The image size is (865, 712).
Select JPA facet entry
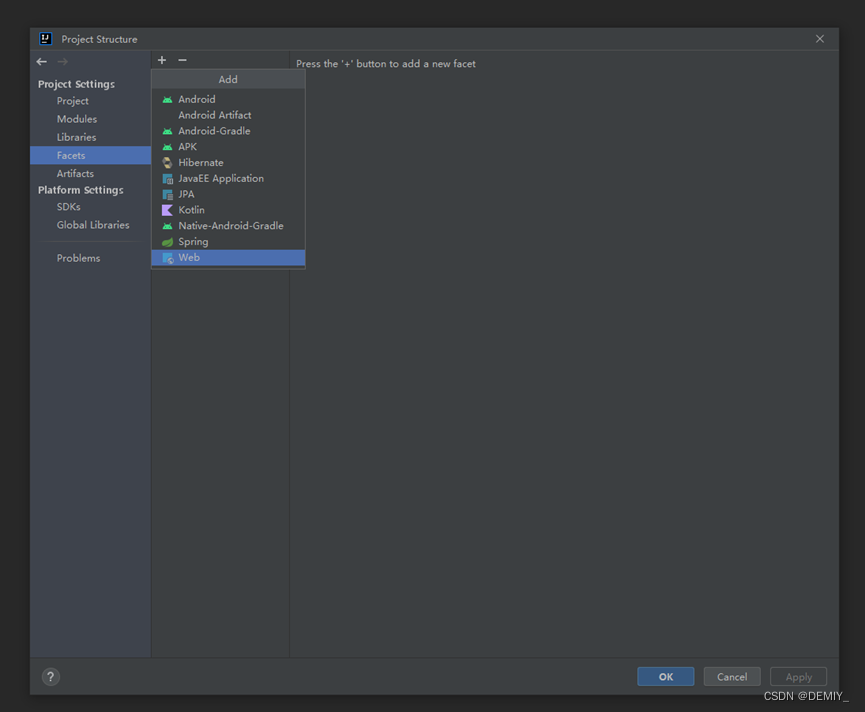[228, 194]
